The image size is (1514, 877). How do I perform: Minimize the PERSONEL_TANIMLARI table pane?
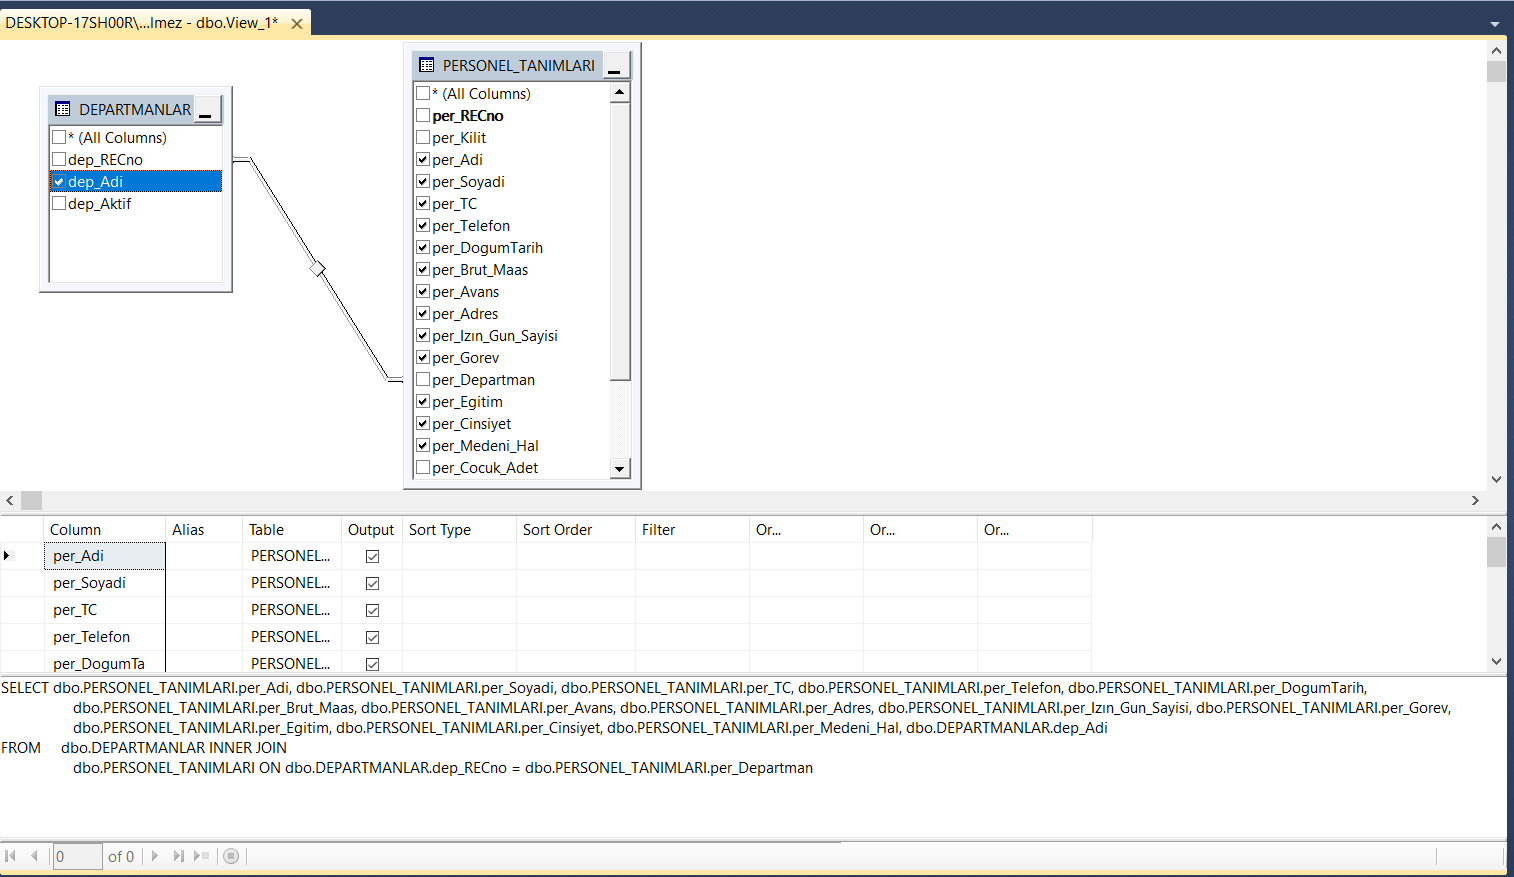(x=614, y=63)
